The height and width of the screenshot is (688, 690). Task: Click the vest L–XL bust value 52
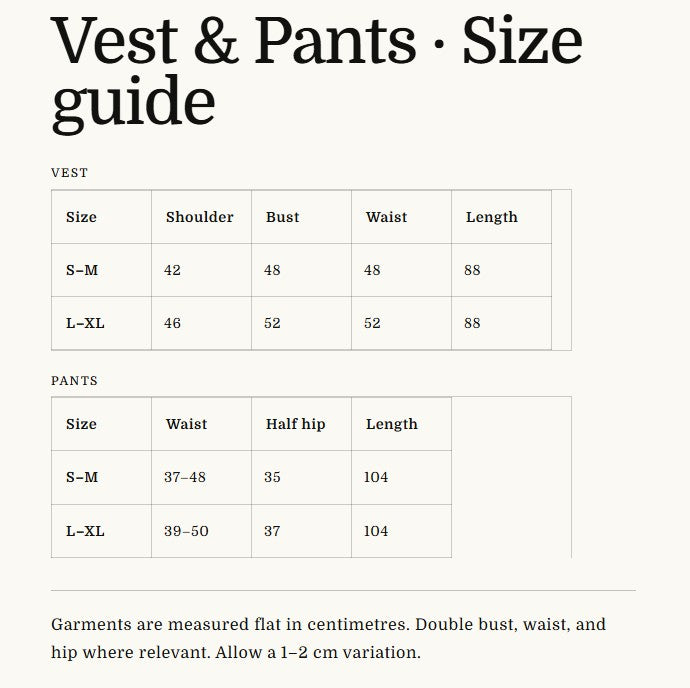[x=272, y=323]
